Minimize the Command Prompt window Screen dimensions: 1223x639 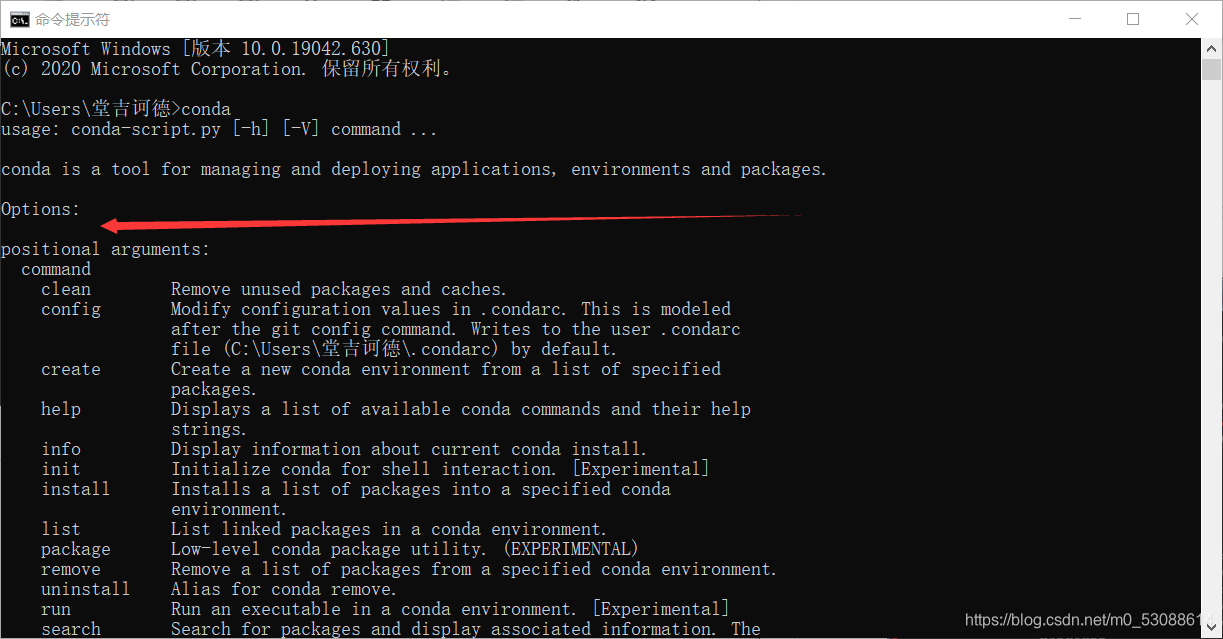1075,17
